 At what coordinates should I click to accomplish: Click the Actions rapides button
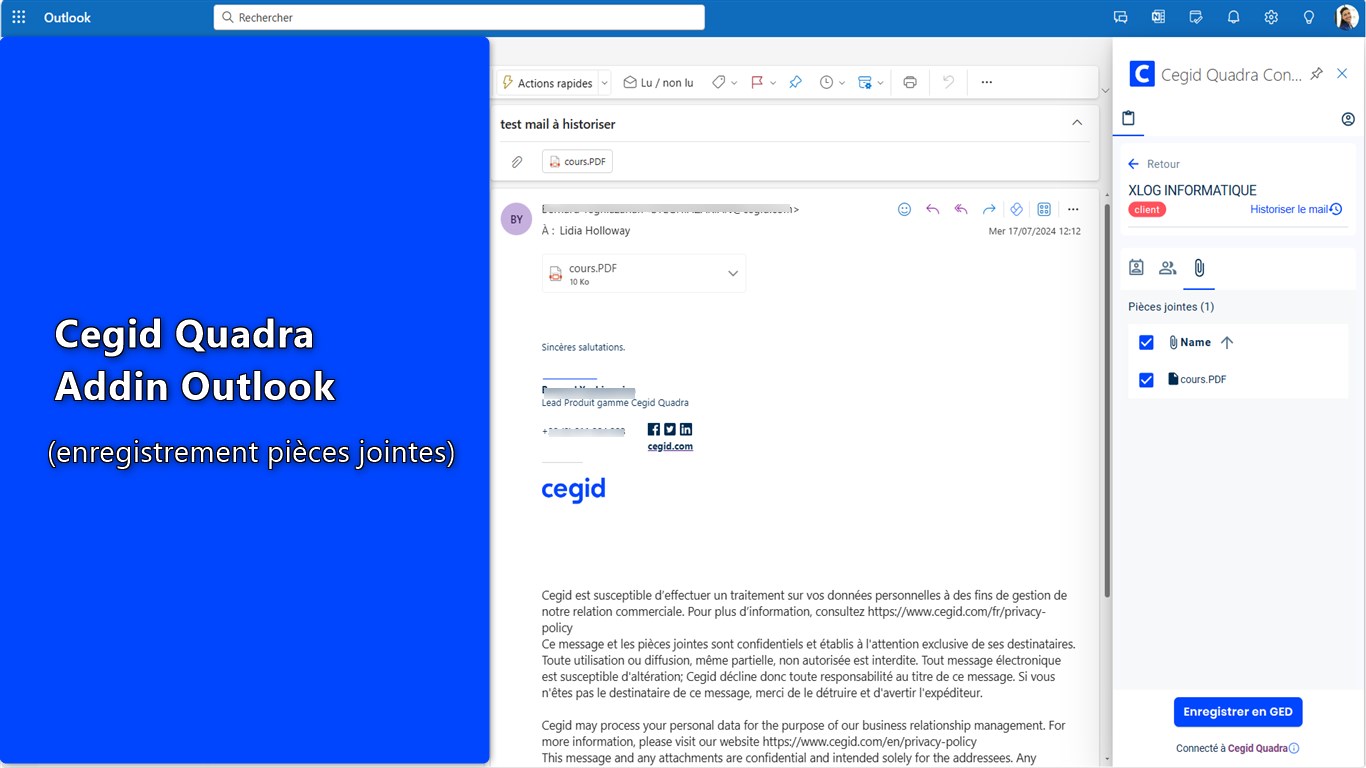pyautogui.click(x=547, y=83)
